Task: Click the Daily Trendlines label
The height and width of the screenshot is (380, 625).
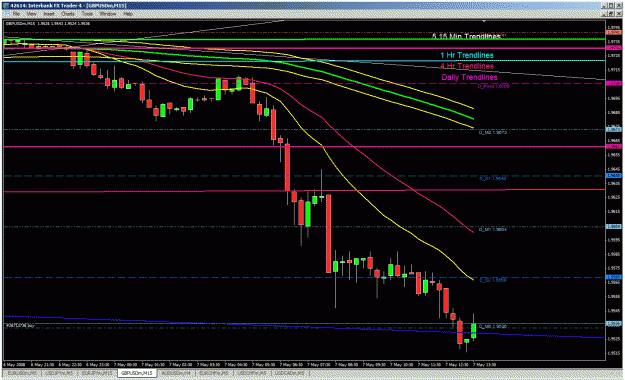Action: point(469,77)
